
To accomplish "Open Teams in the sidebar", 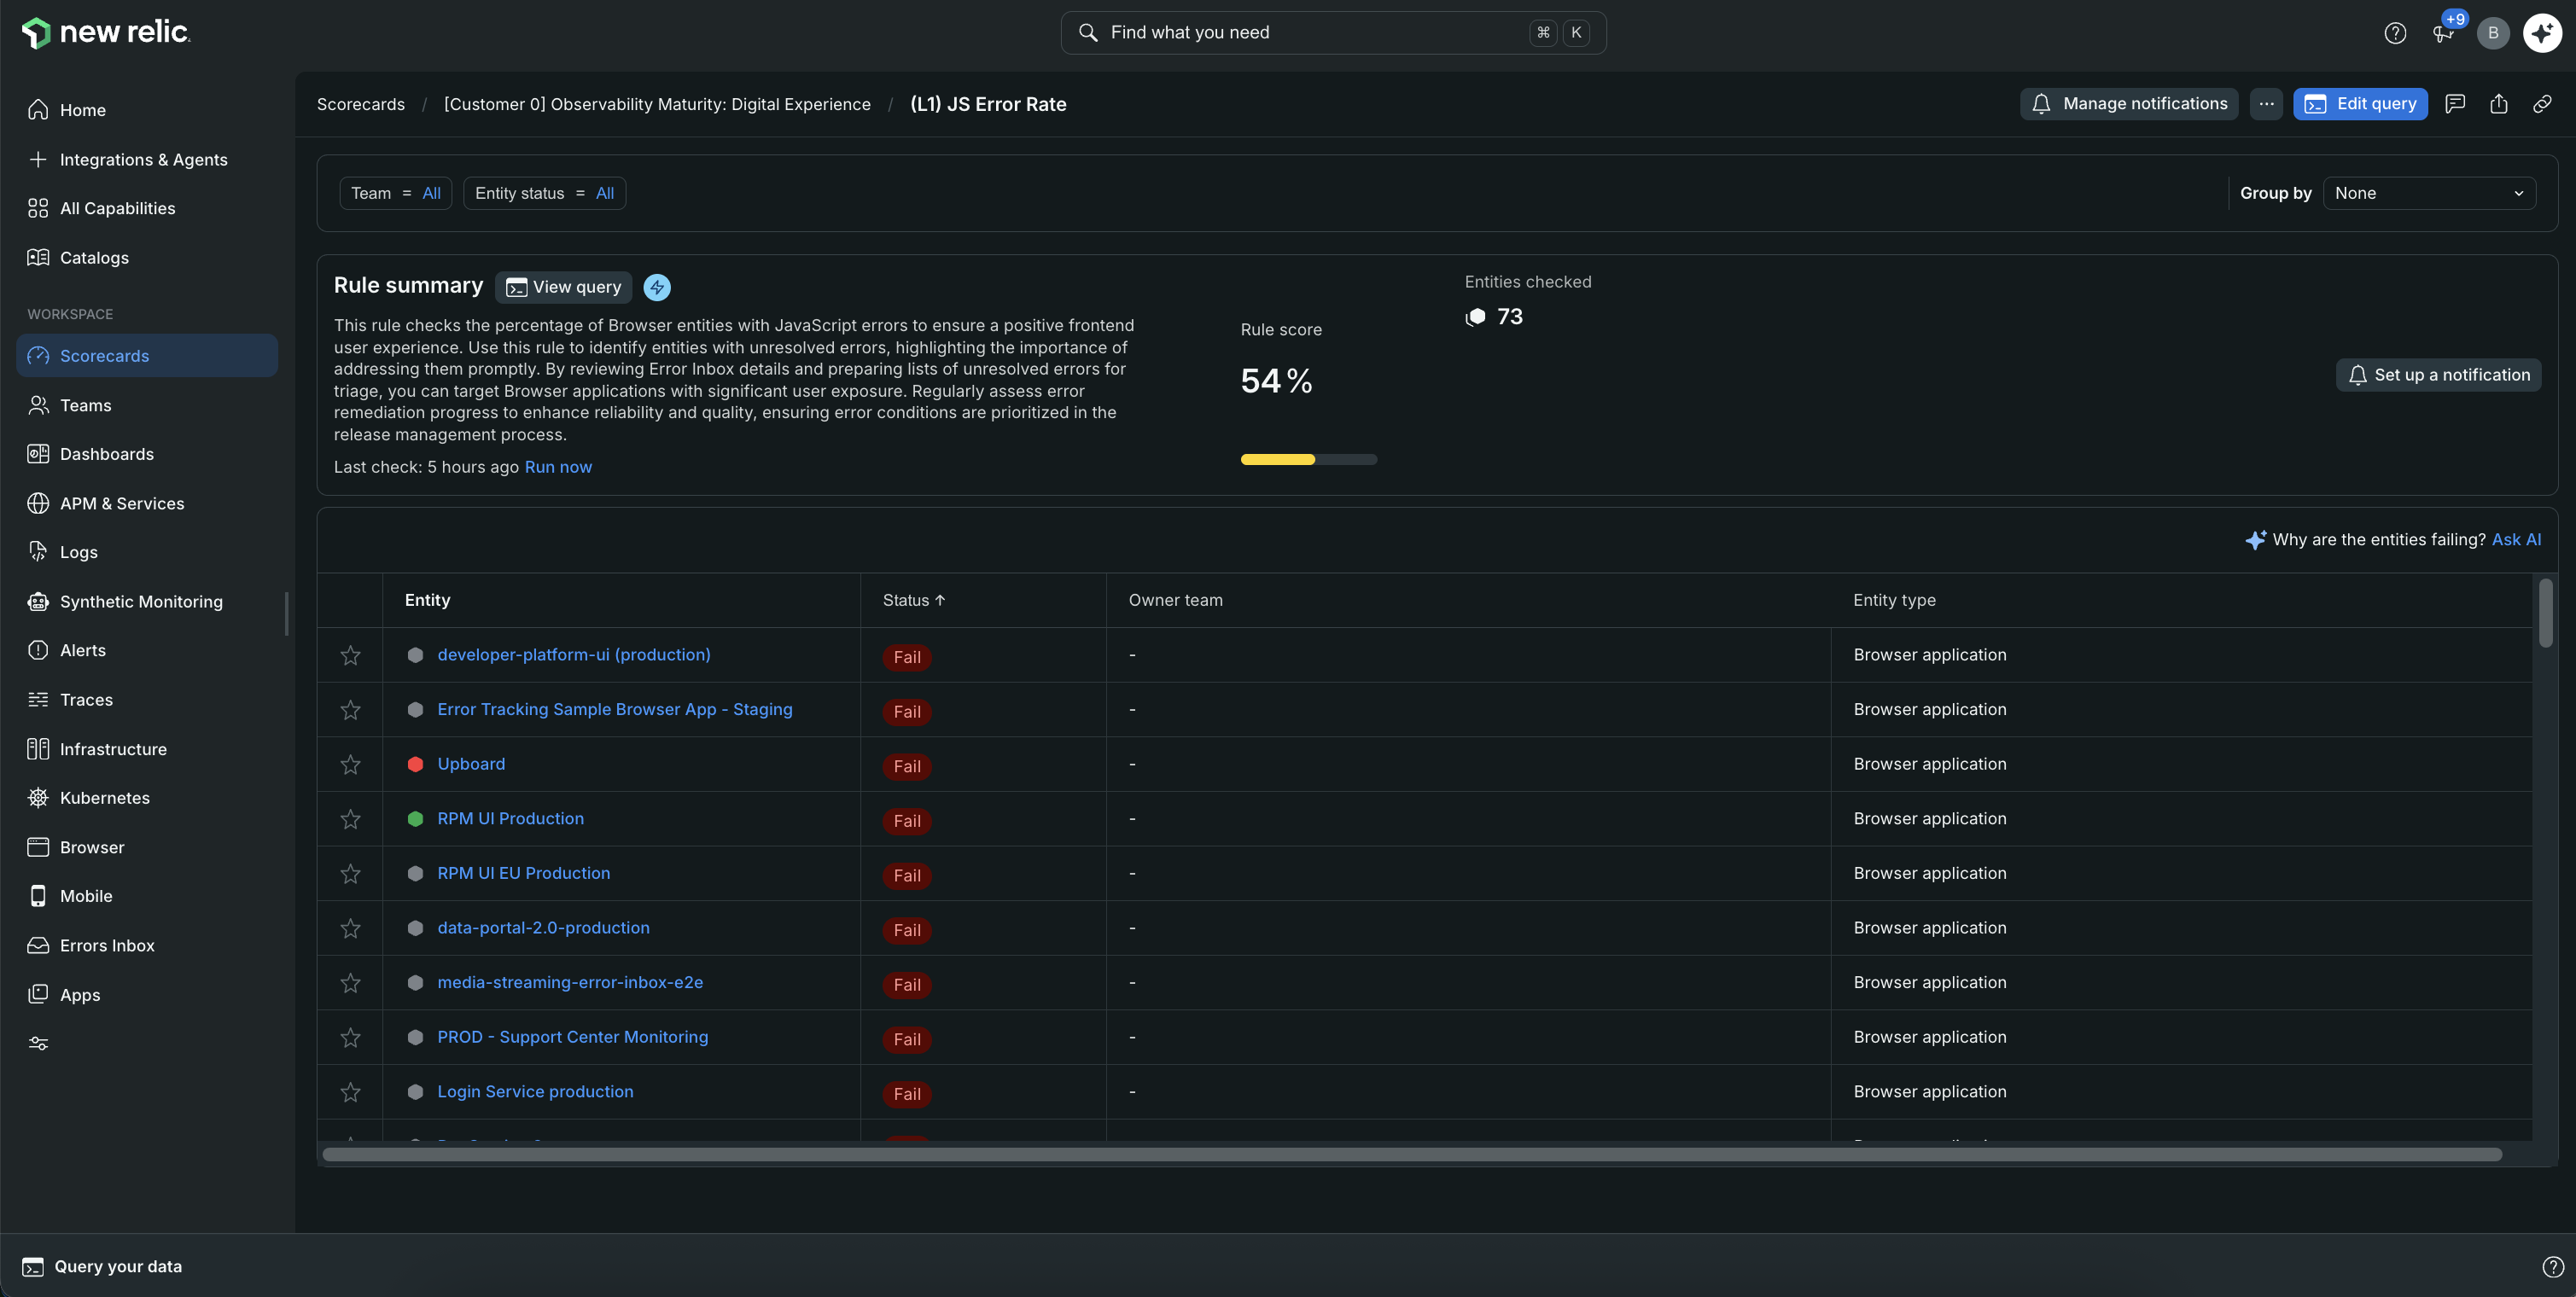I will (x=147, y=405).
